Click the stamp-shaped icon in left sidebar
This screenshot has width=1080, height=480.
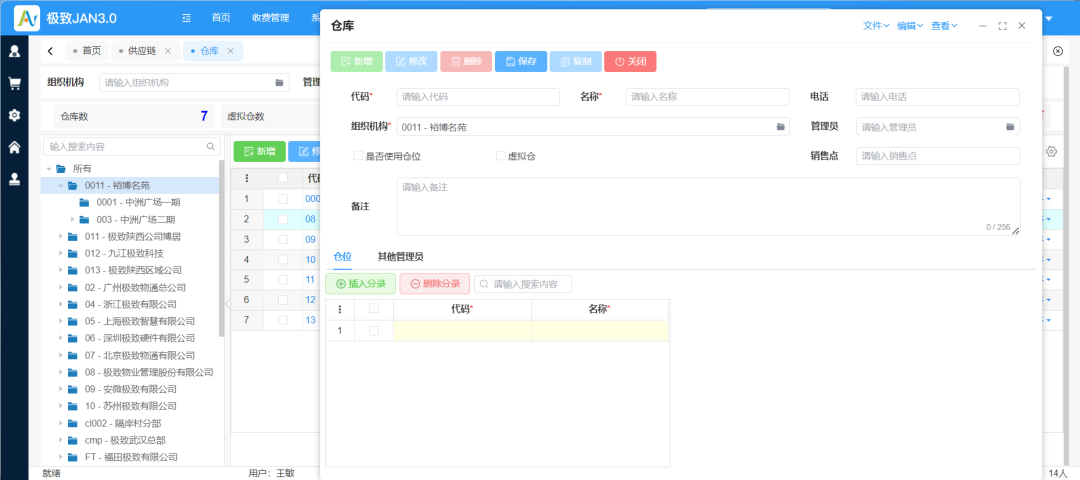[x=14, y=178]
